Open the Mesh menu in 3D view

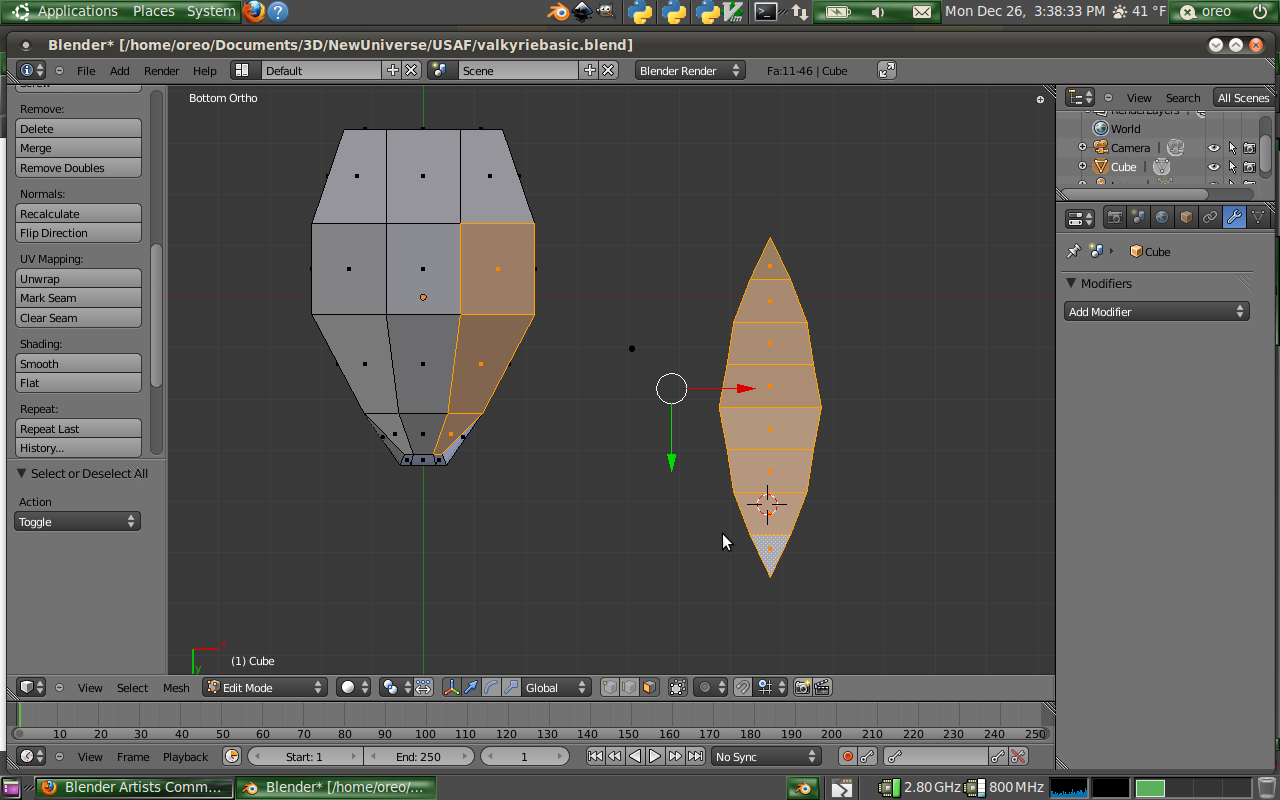(176, 687)
